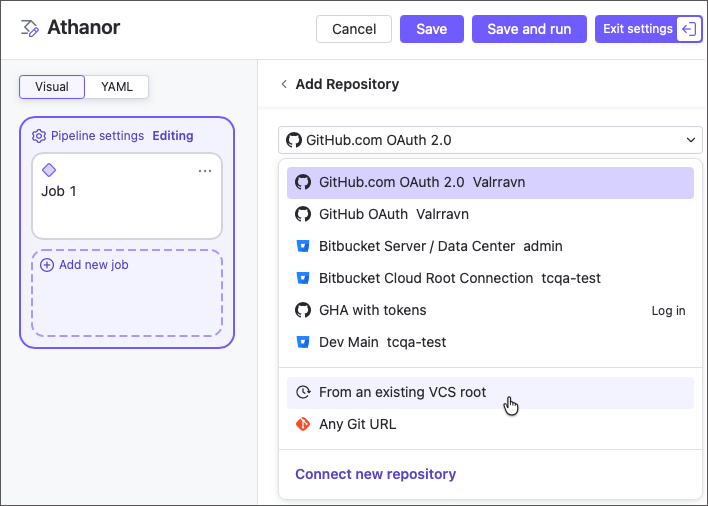Click the Log in link for GHA with tokens
This screenshot has height=506, width=708.
(668, 311)
